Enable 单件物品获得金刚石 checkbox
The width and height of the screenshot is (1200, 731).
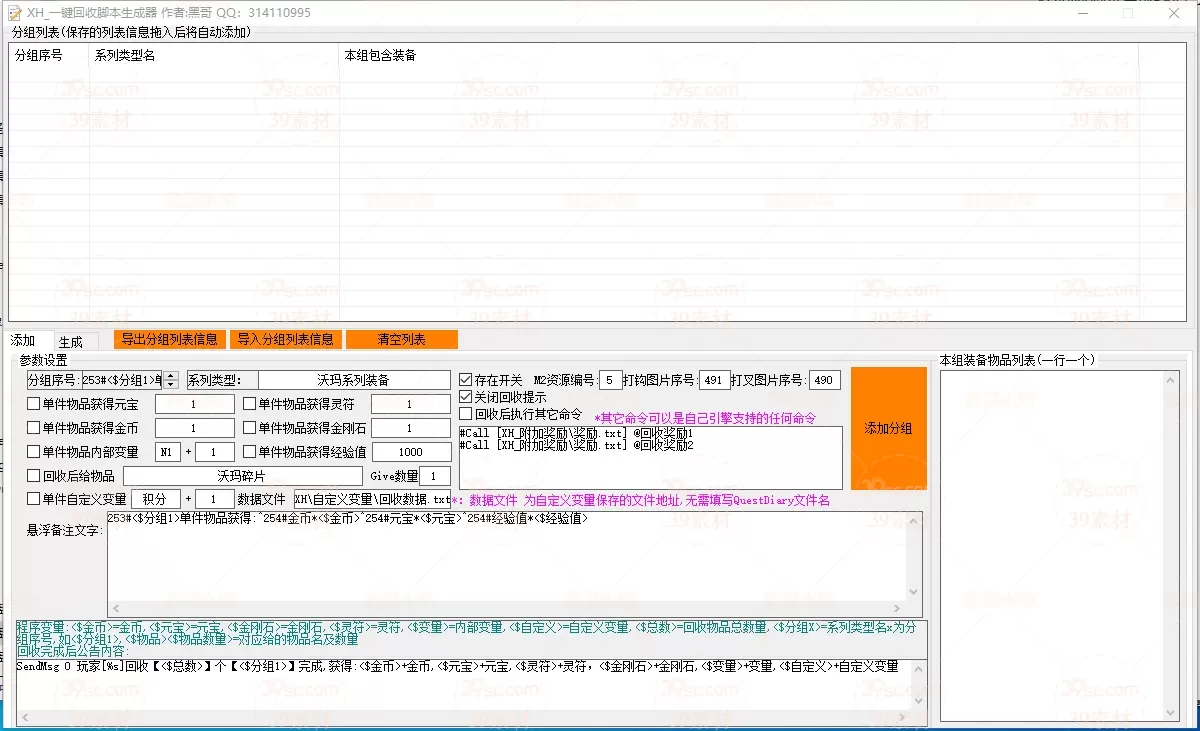(x=250, y=428)
